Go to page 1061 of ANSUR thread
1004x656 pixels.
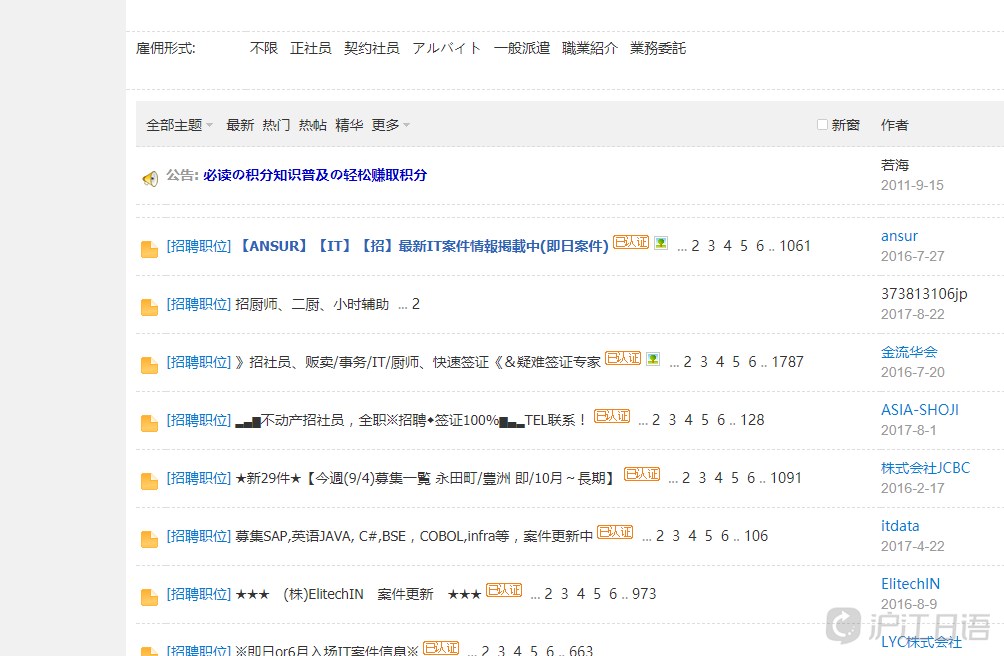point(795,246)
